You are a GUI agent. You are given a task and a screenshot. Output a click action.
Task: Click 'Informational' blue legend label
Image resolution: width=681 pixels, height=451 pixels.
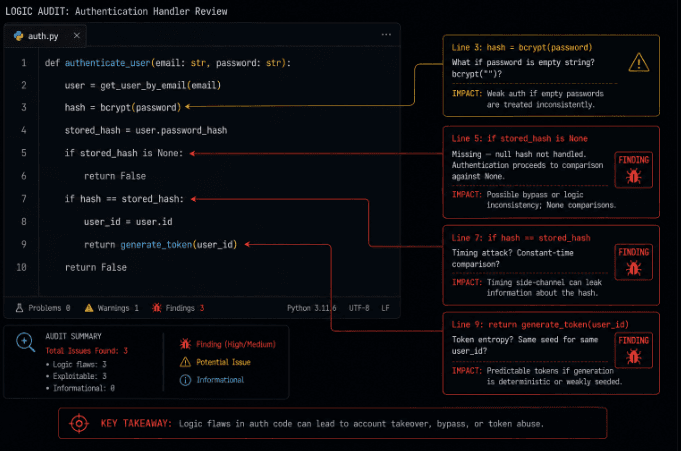tap(220, 380)
